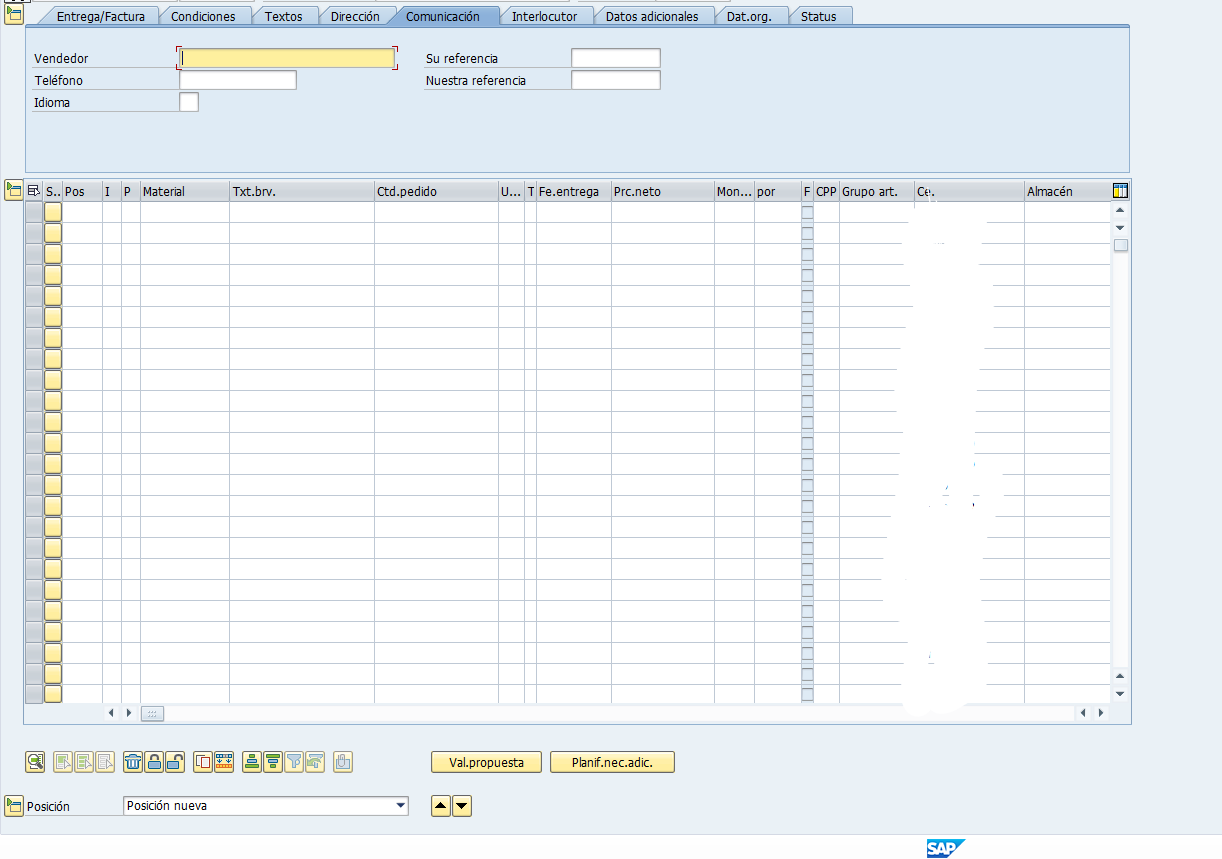Click the Idioma field
The width and height of the screenshot is (1222, 859).
(x=189, y=102)
